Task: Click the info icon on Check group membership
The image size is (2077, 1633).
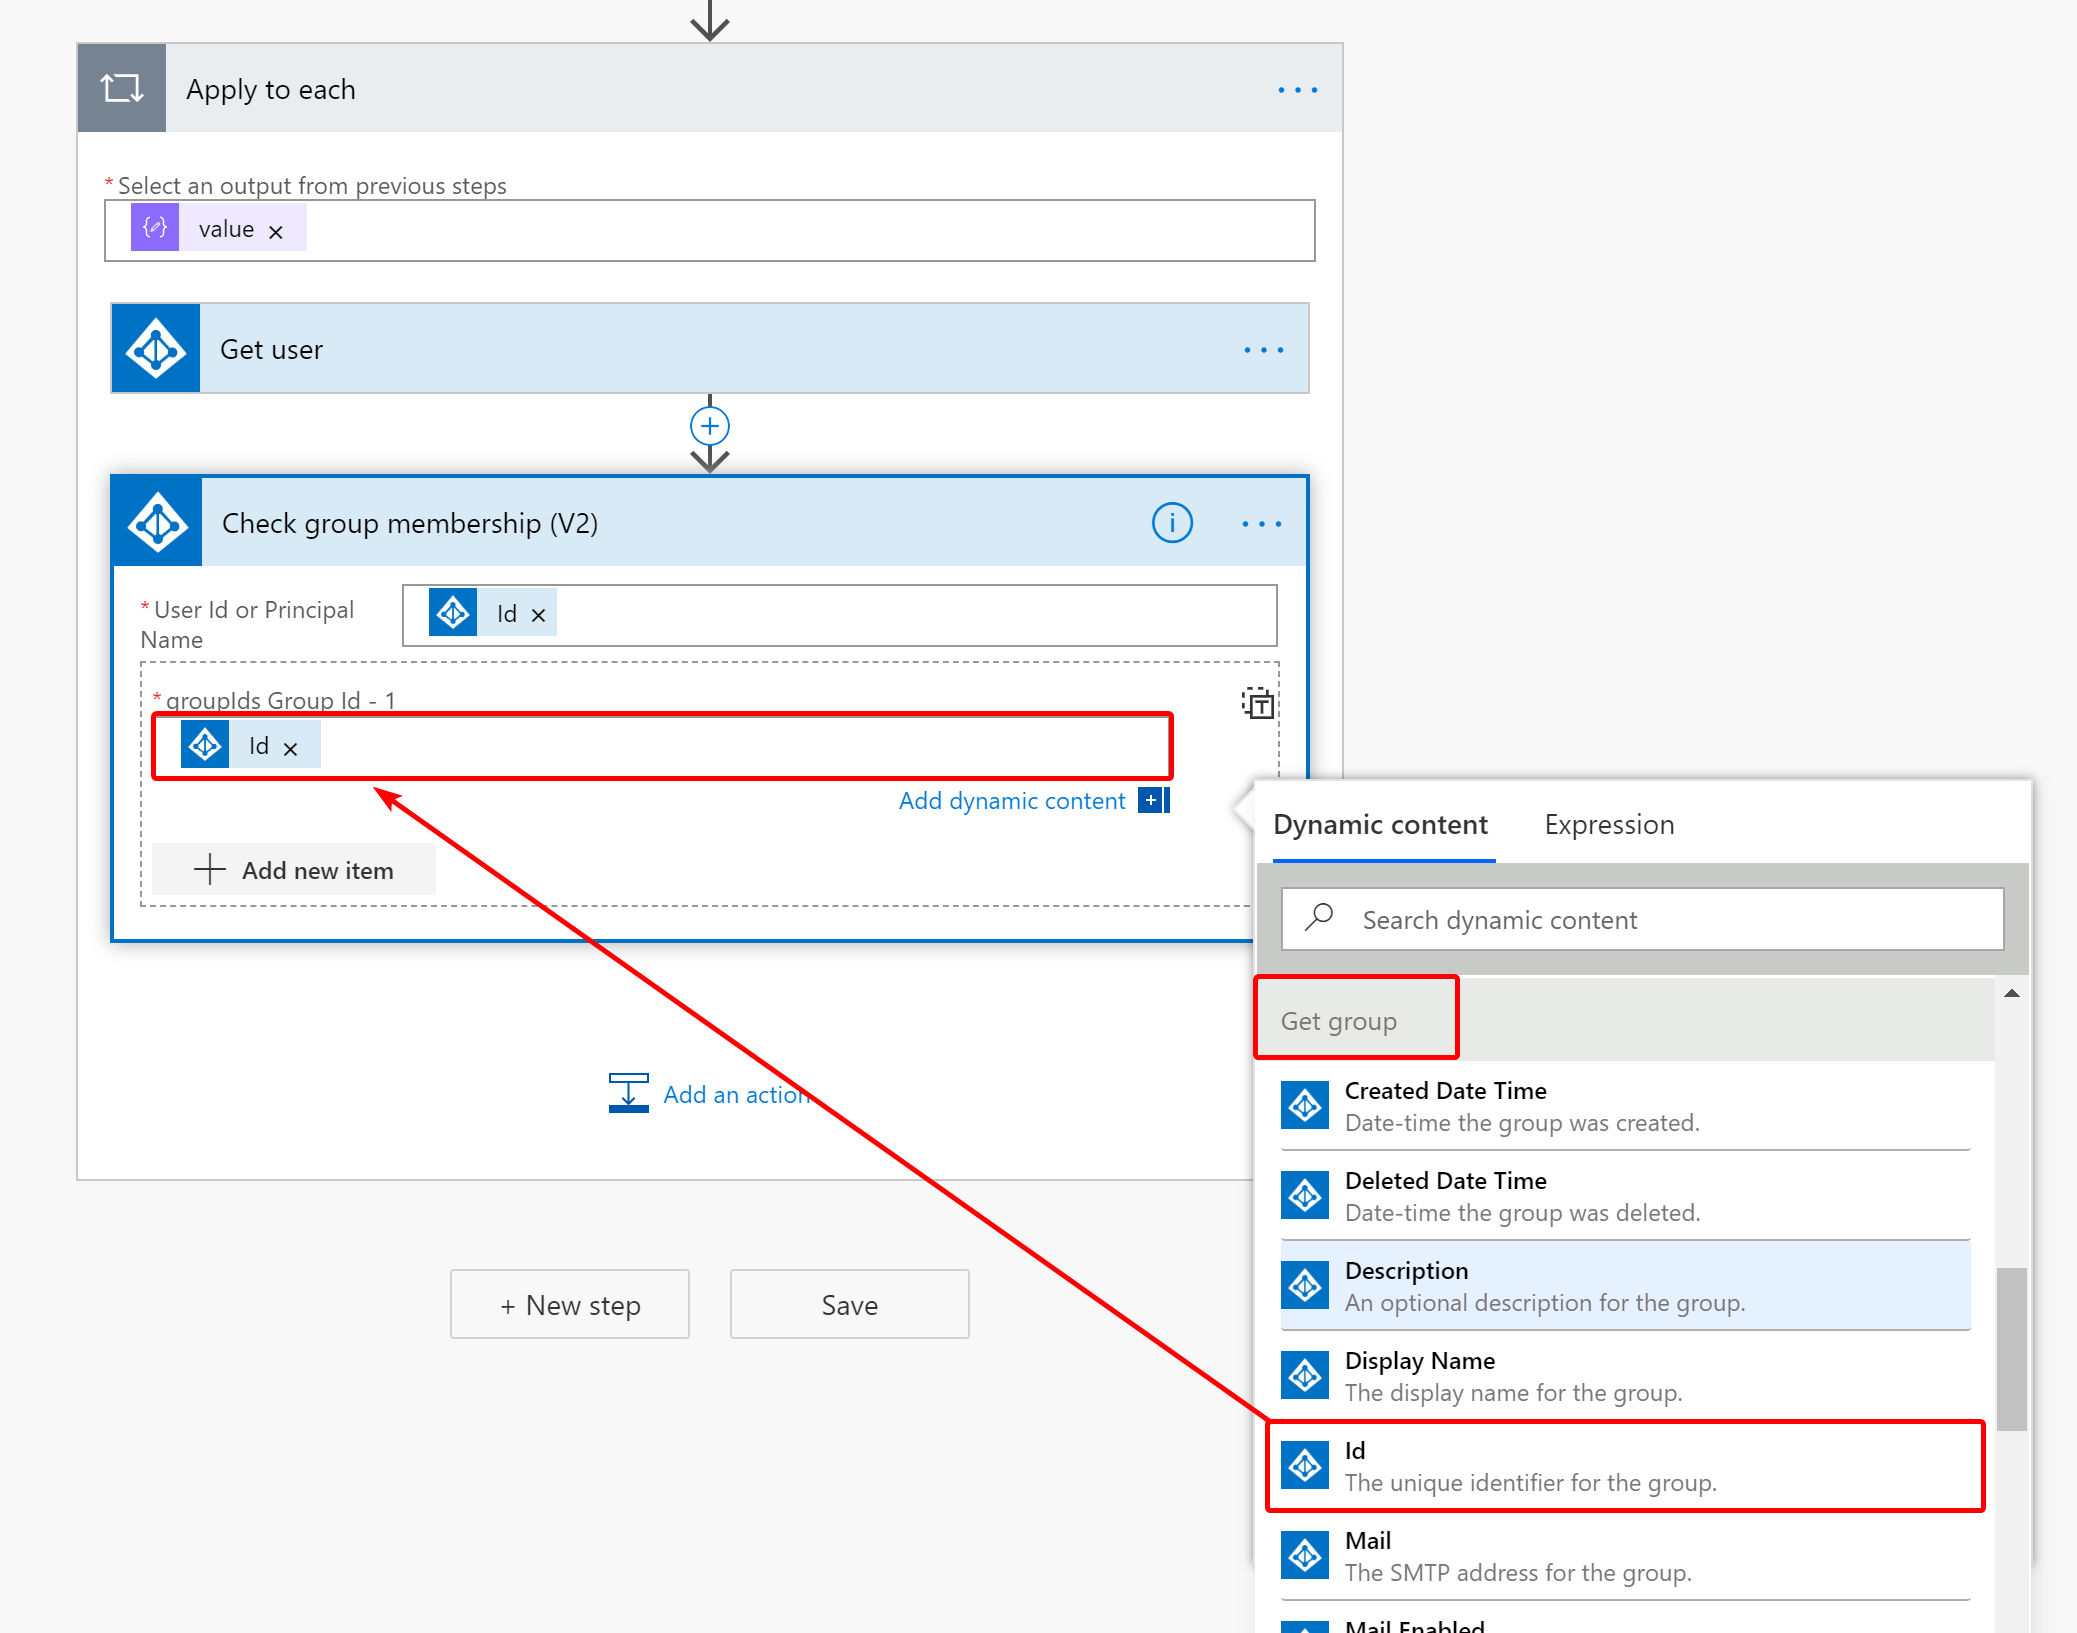Action: (x=1172, y=523)
